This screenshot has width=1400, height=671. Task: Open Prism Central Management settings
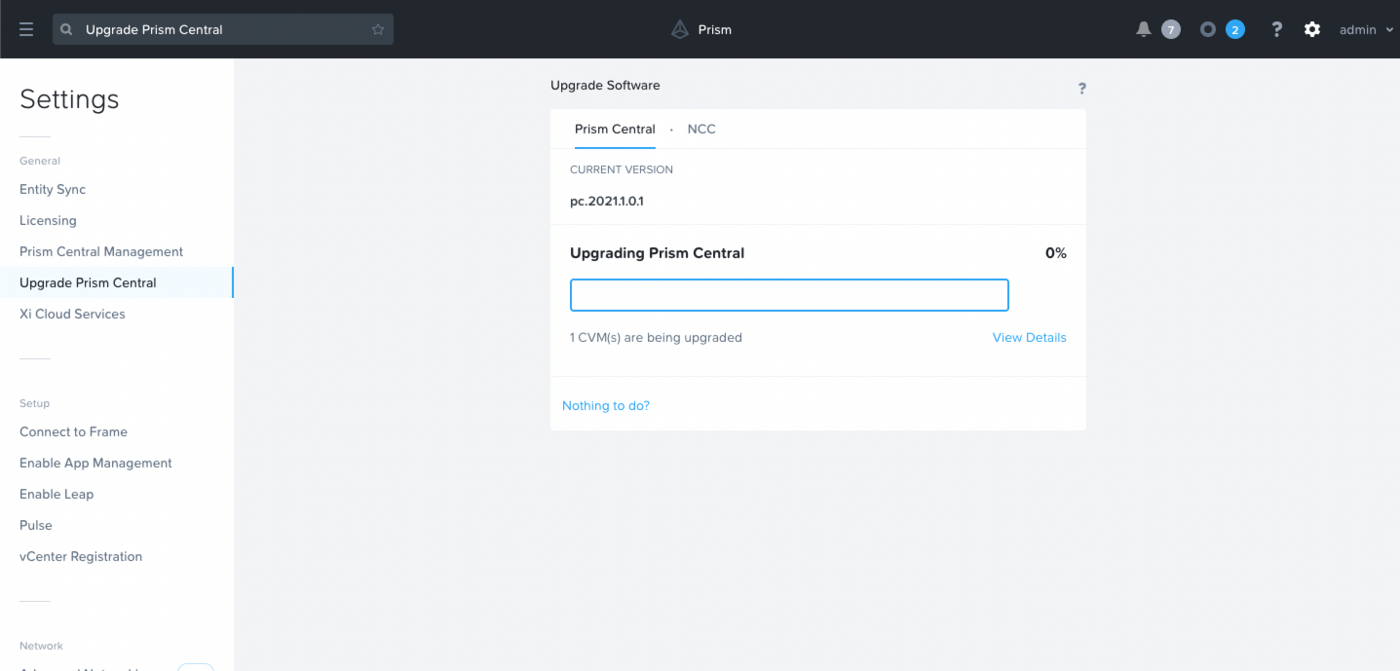click(x=101, y=252)
